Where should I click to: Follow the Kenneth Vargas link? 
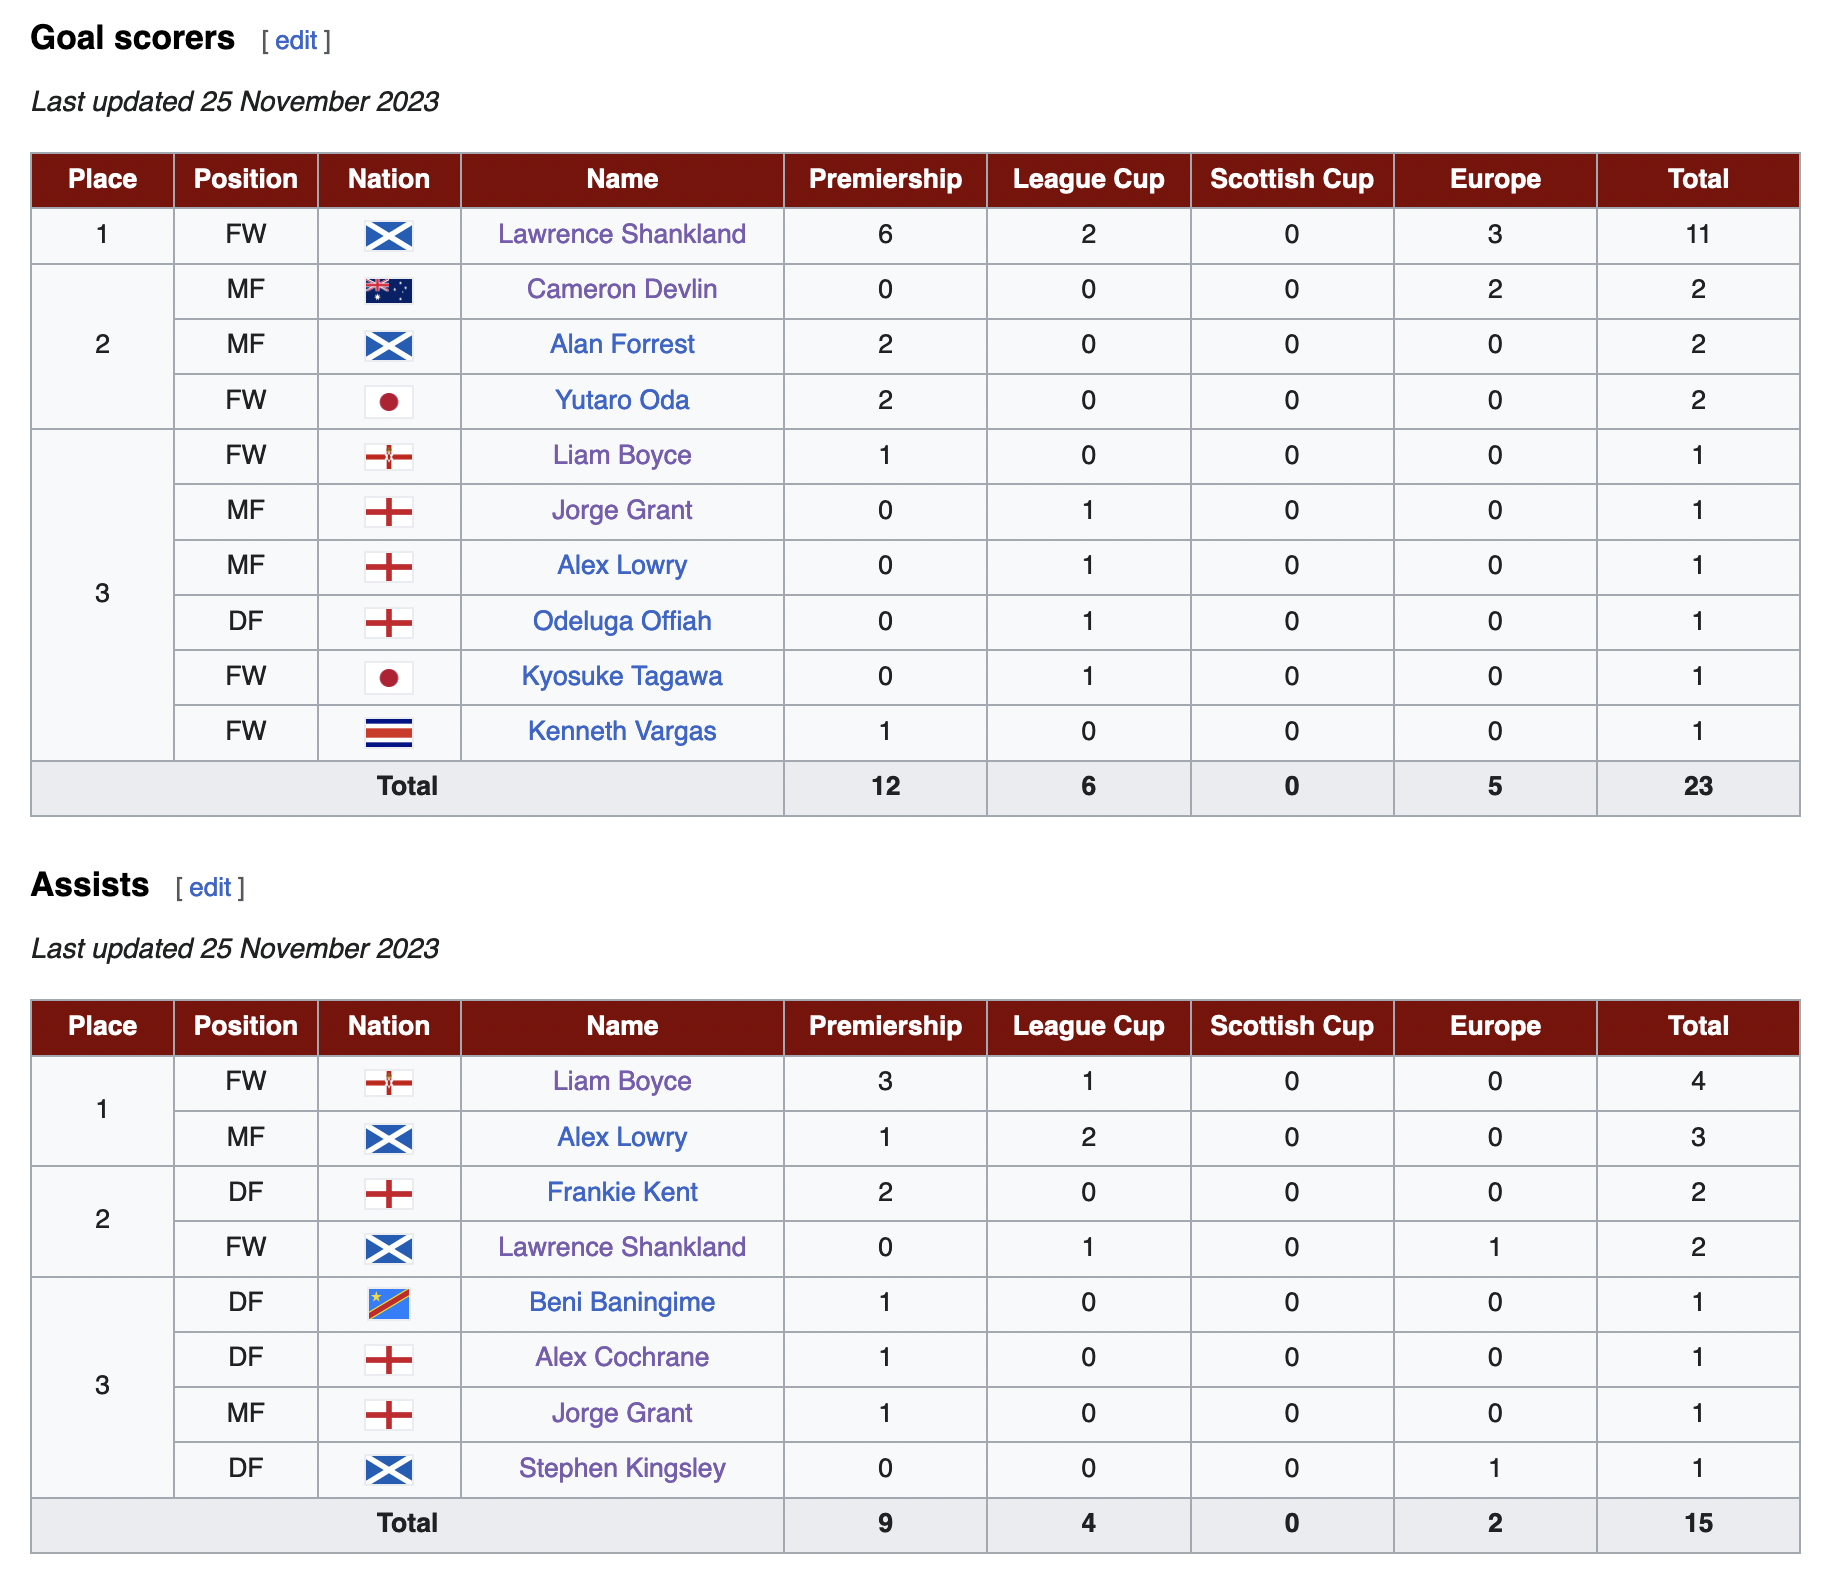(622, 732)
